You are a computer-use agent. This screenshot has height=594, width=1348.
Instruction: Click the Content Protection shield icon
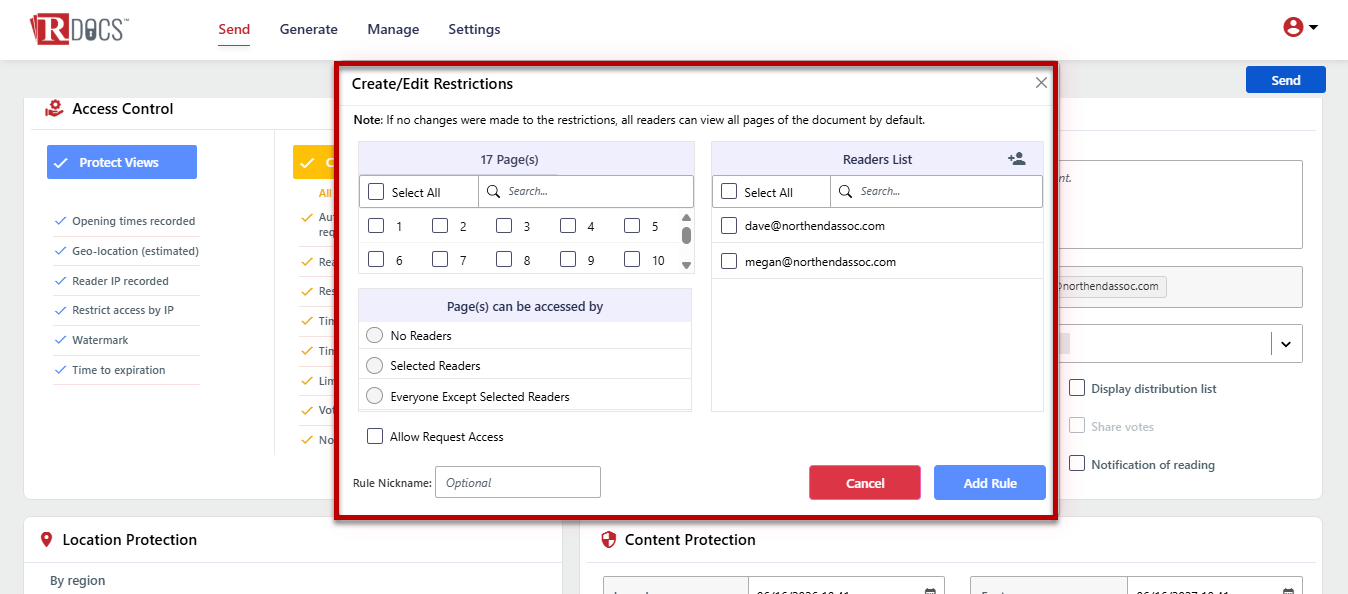click(608, 540)
